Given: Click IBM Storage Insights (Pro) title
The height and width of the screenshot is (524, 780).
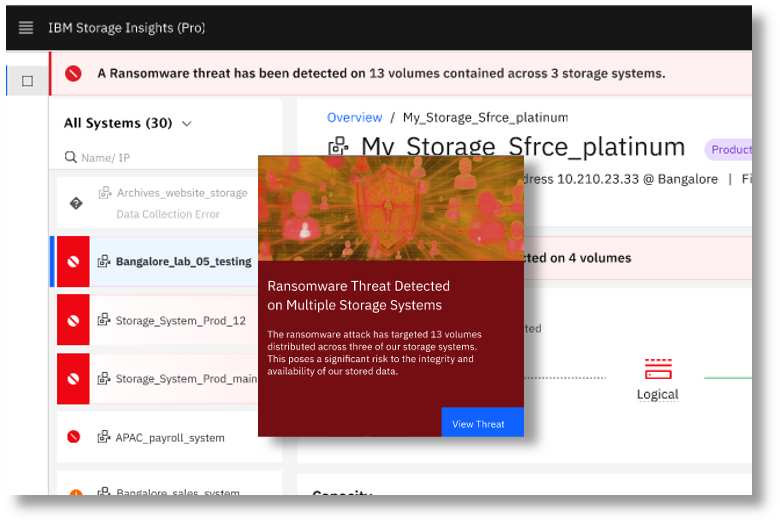Looking at the screenshot, I should click(126, 28).
